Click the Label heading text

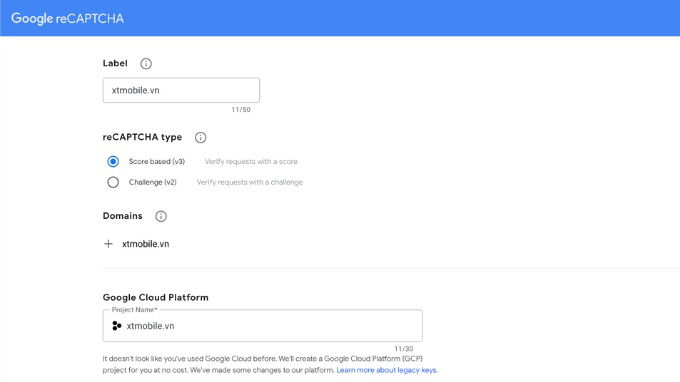click(115, 63)
